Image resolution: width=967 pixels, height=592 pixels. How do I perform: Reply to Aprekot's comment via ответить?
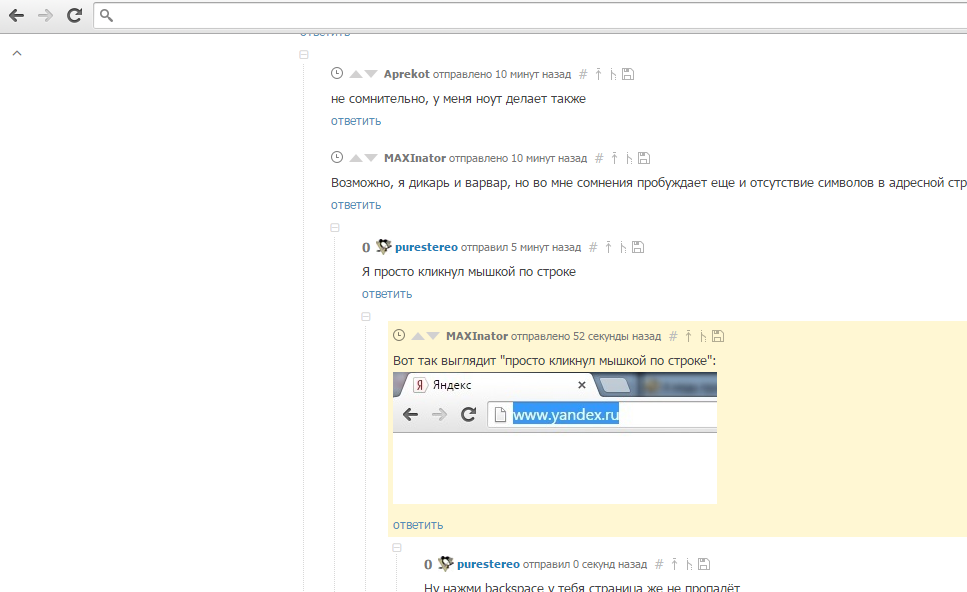tap(356, 121)
